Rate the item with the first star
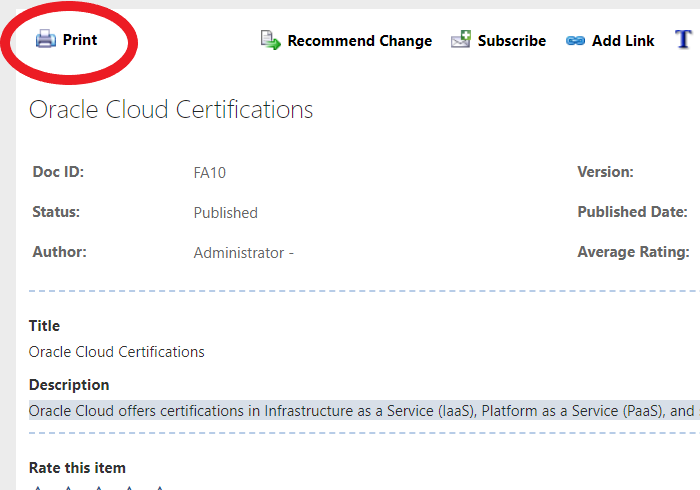This screenshot has width=700, height=490. pyautogui.click(x=39, y=487)
